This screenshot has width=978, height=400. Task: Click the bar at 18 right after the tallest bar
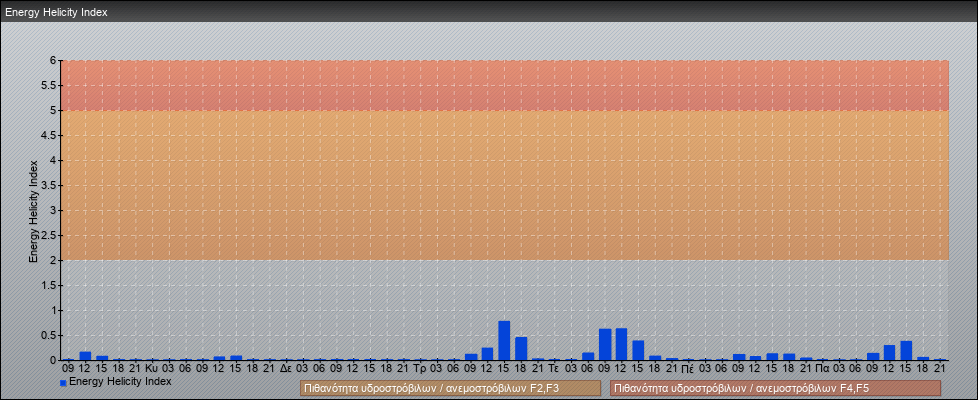pos(521,349)
